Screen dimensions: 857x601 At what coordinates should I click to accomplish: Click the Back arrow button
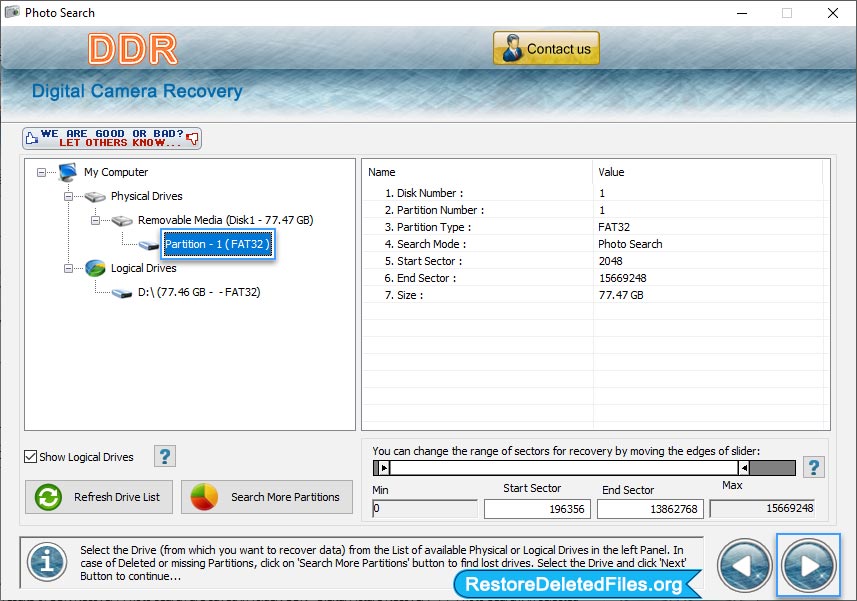point(744,566)
